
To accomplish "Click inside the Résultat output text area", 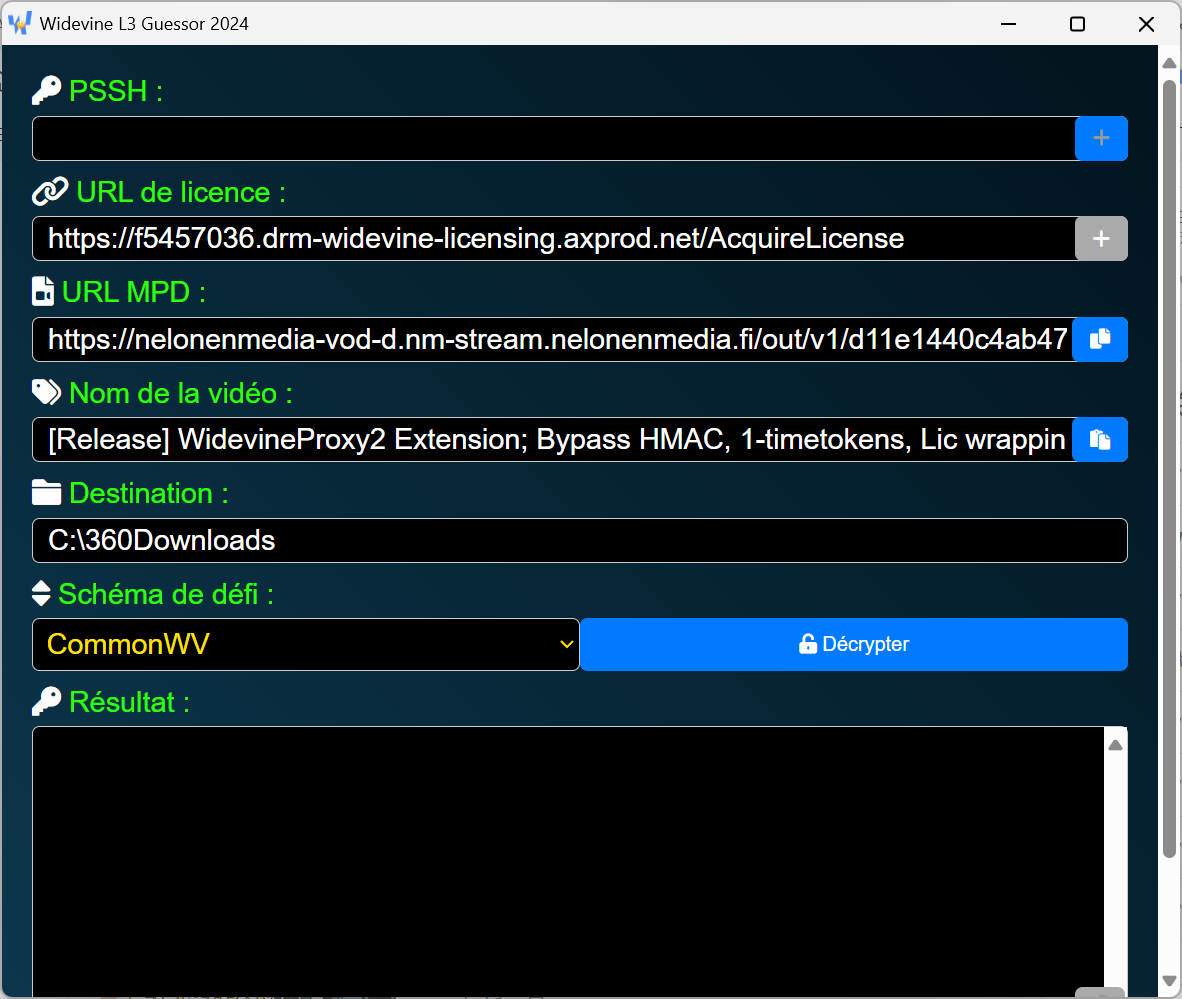I will tap(568, 862).
